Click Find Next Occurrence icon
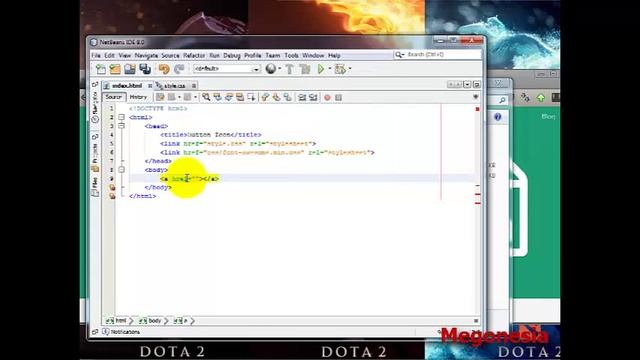This screenshot has width=640, height=360. 229,97
